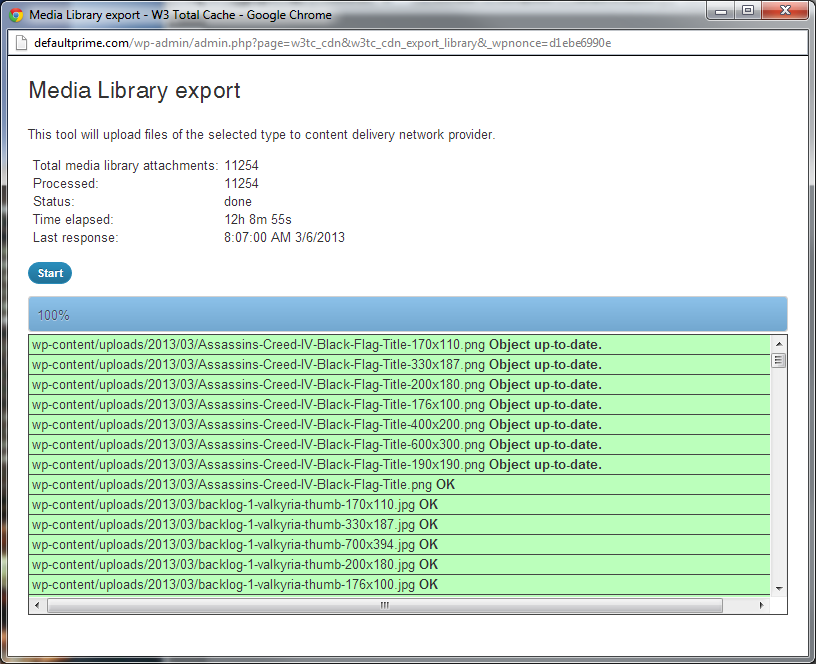Click the horizontal scrollbar thumb
Viewport: 816px width, 664px height.
385,605
